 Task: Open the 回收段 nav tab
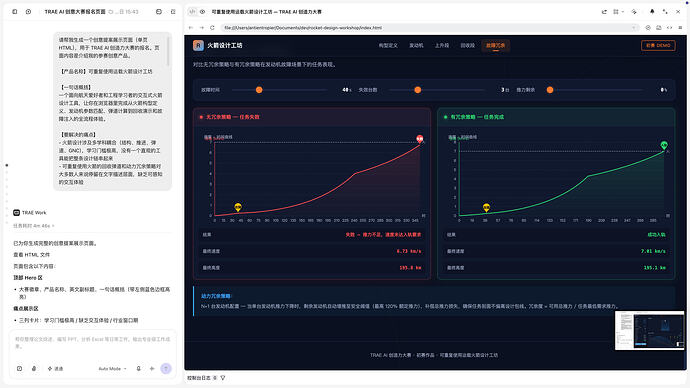point(468,45)
